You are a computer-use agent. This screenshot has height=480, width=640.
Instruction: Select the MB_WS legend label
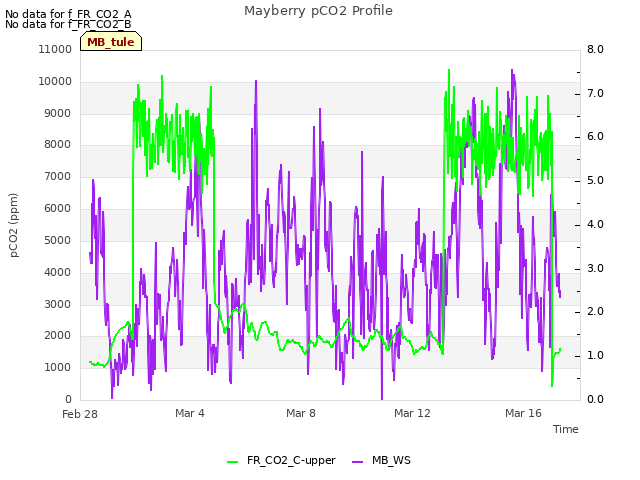click(x=391, y=460)
